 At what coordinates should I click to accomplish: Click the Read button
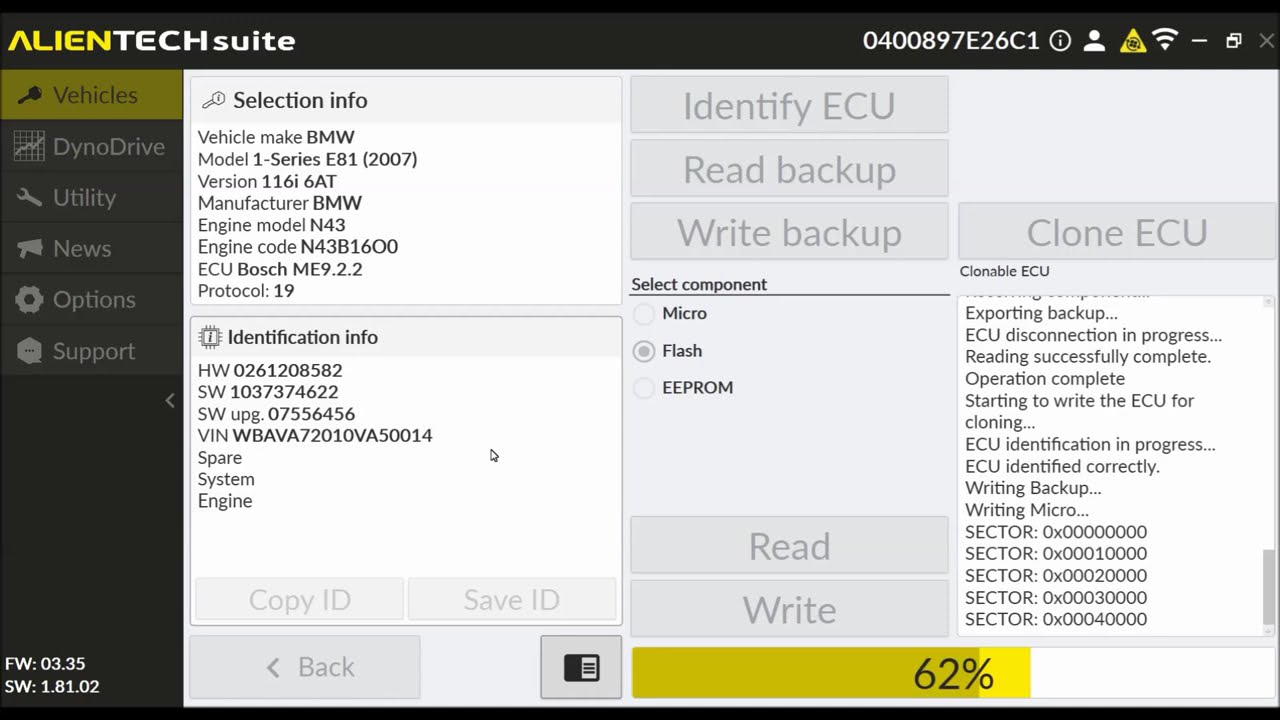point(789,545)
